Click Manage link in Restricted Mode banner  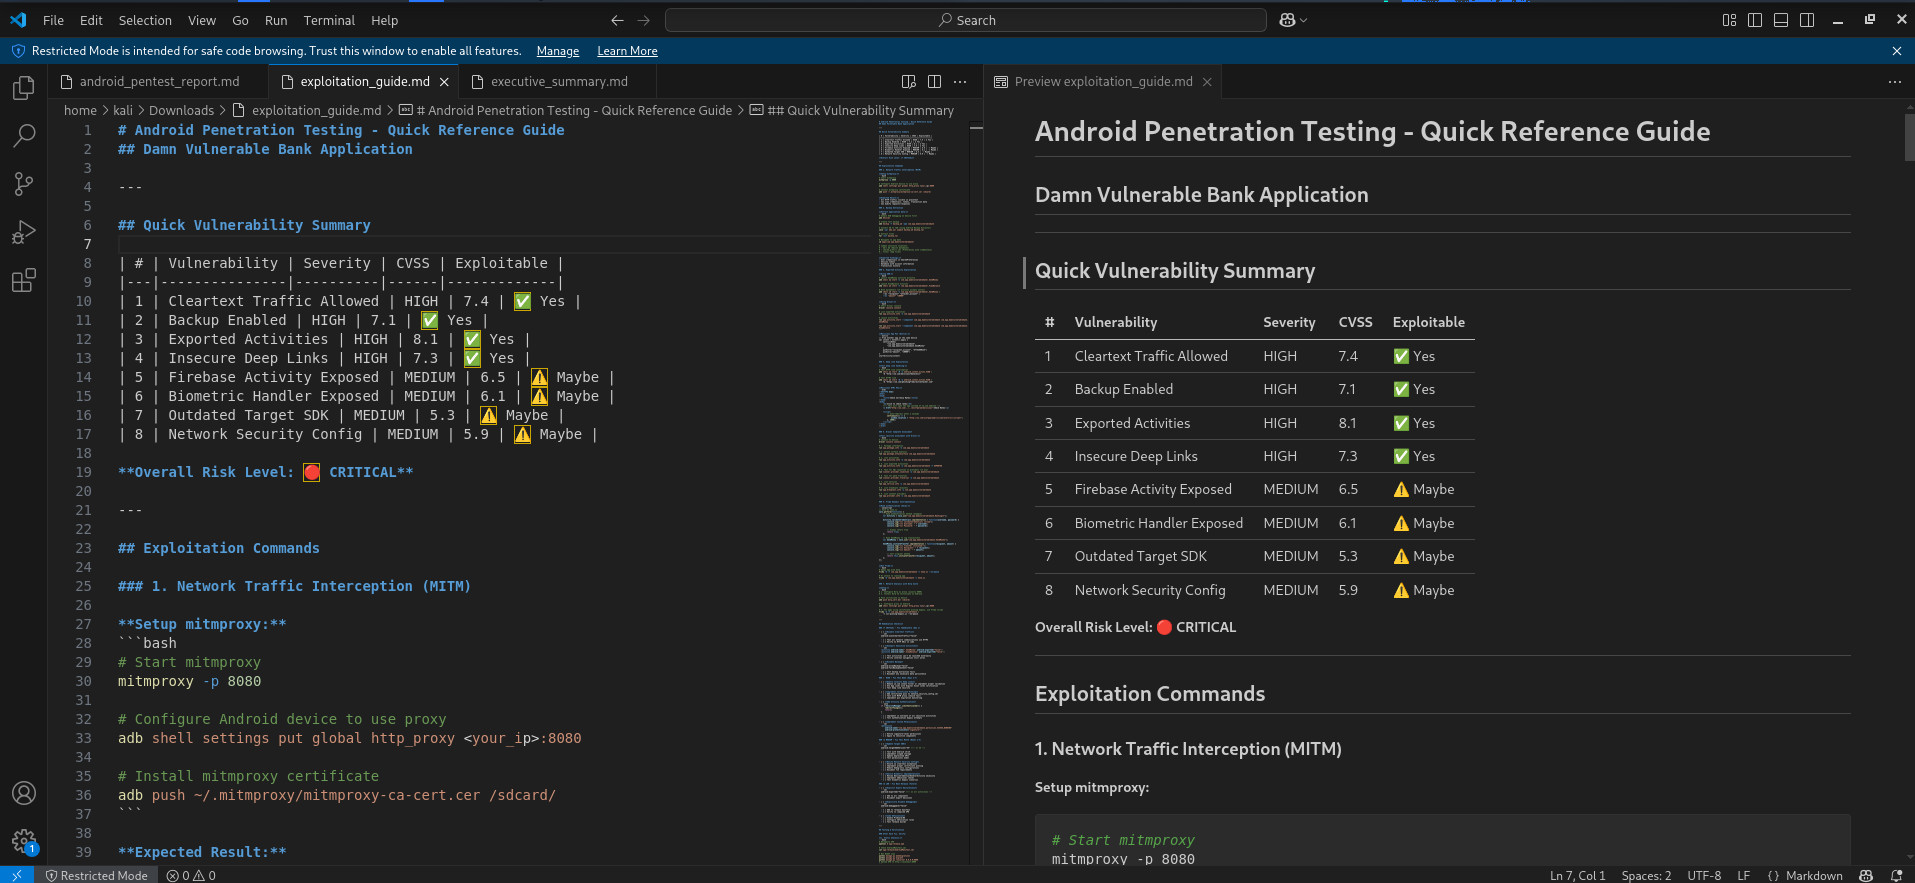[x=557, y=51]
